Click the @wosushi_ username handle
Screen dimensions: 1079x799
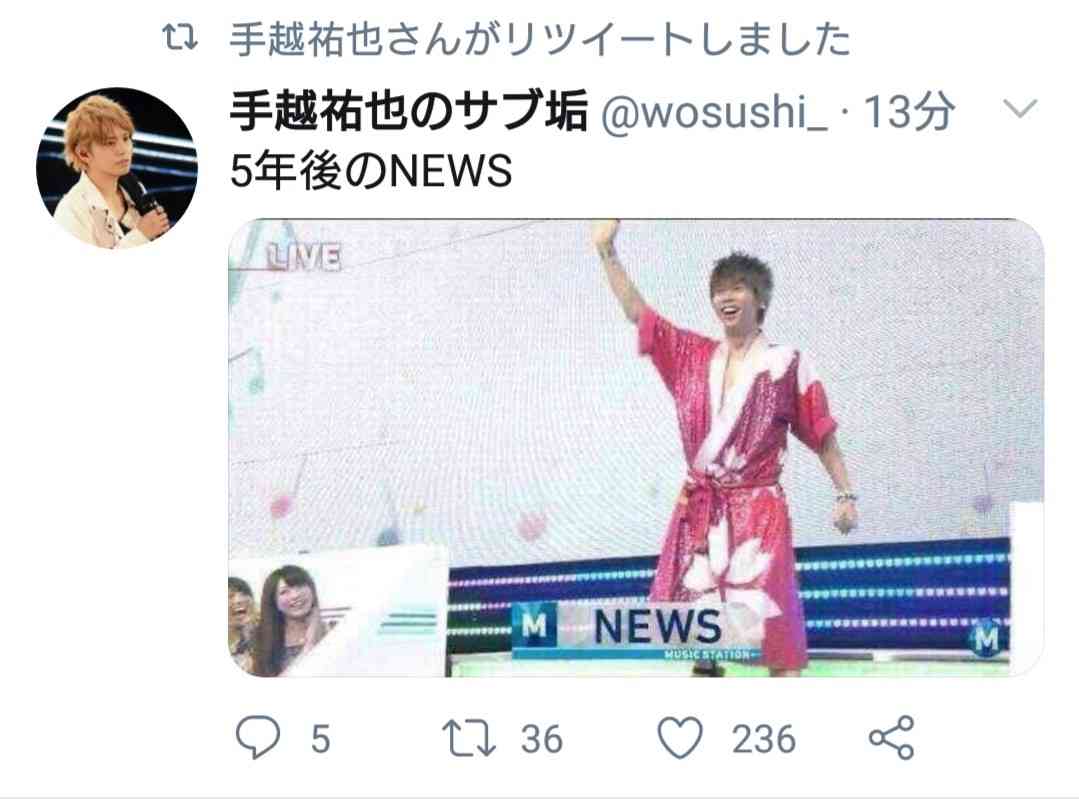[714, 111]
